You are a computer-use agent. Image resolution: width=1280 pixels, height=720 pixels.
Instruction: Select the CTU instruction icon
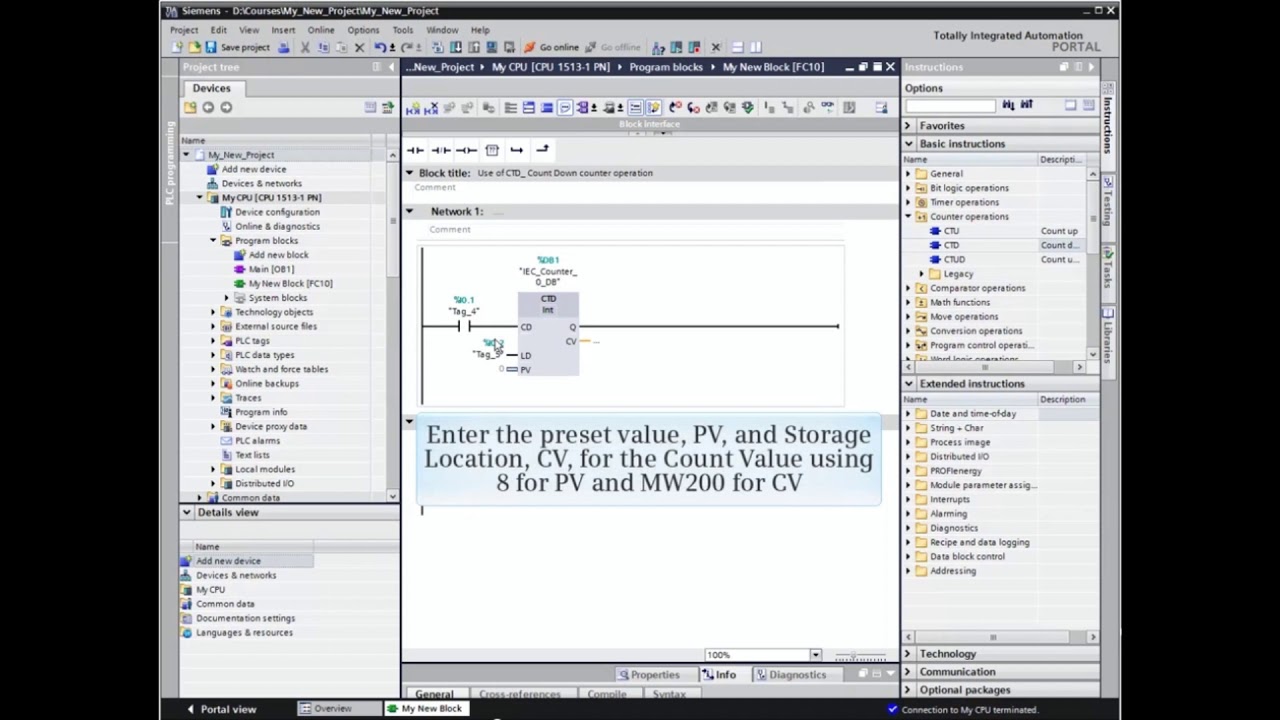936,231
